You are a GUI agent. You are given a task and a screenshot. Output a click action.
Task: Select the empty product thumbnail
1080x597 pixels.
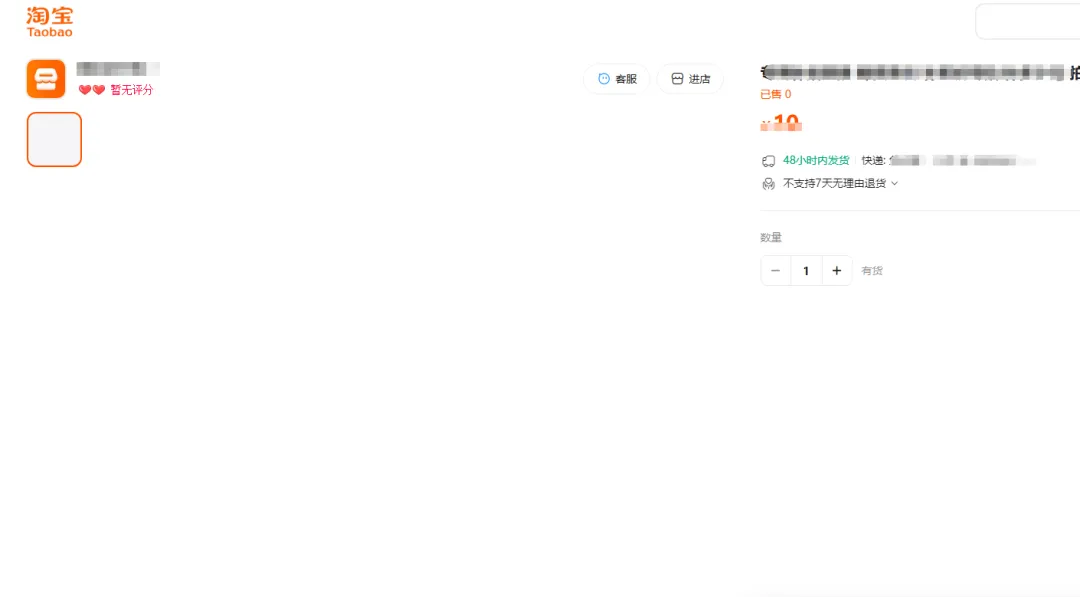click(x=54, y=139)
